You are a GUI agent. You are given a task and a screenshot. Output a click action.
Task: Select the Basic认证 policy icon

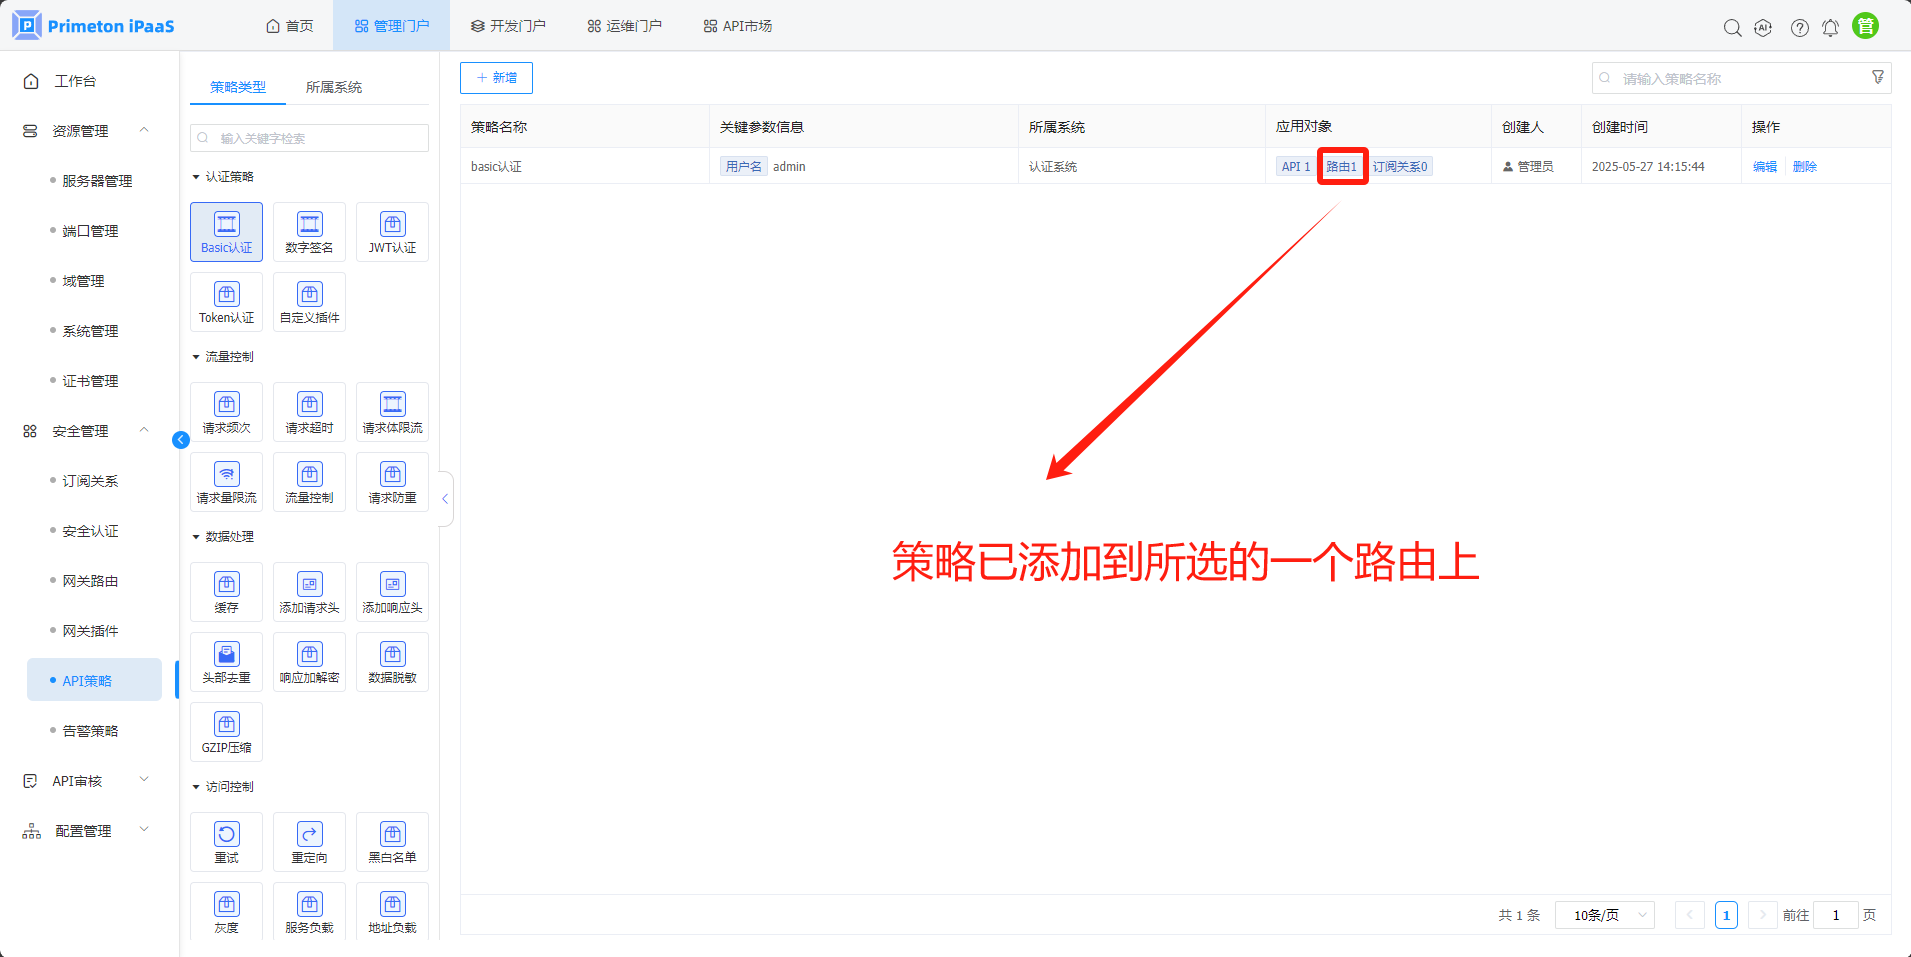click(226, 231)
